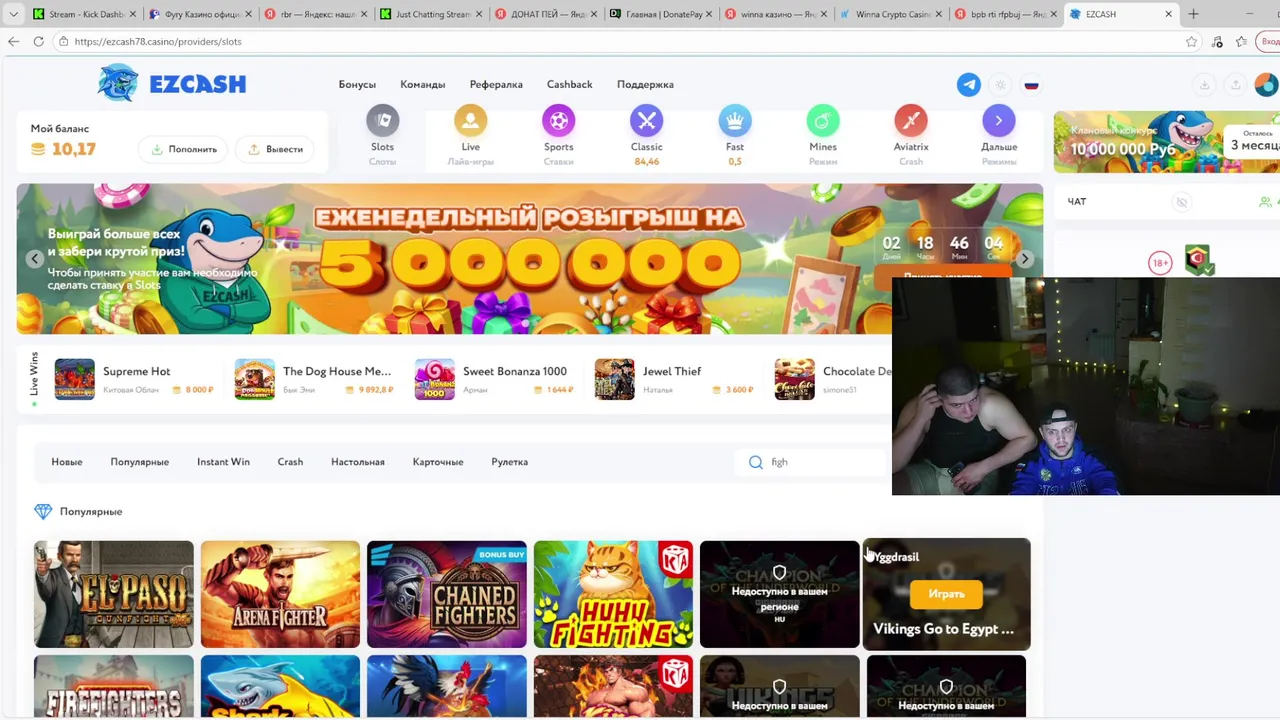Image resolution: width=1280 pixels, height=720 pixels.
Task: Click the Пополнить deposit button
Action: tap(183, 149)
